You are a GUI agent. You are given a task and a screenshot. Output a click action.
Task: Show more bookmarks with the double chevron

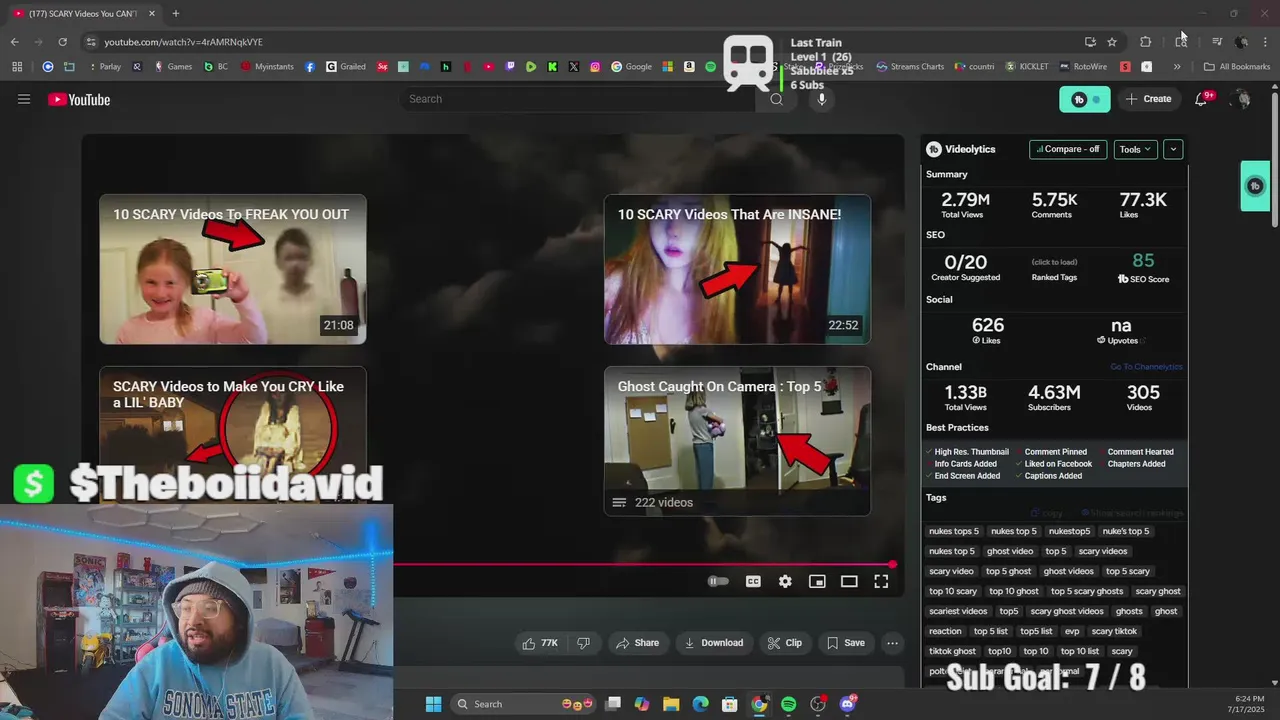click(x=1177, y=67)
